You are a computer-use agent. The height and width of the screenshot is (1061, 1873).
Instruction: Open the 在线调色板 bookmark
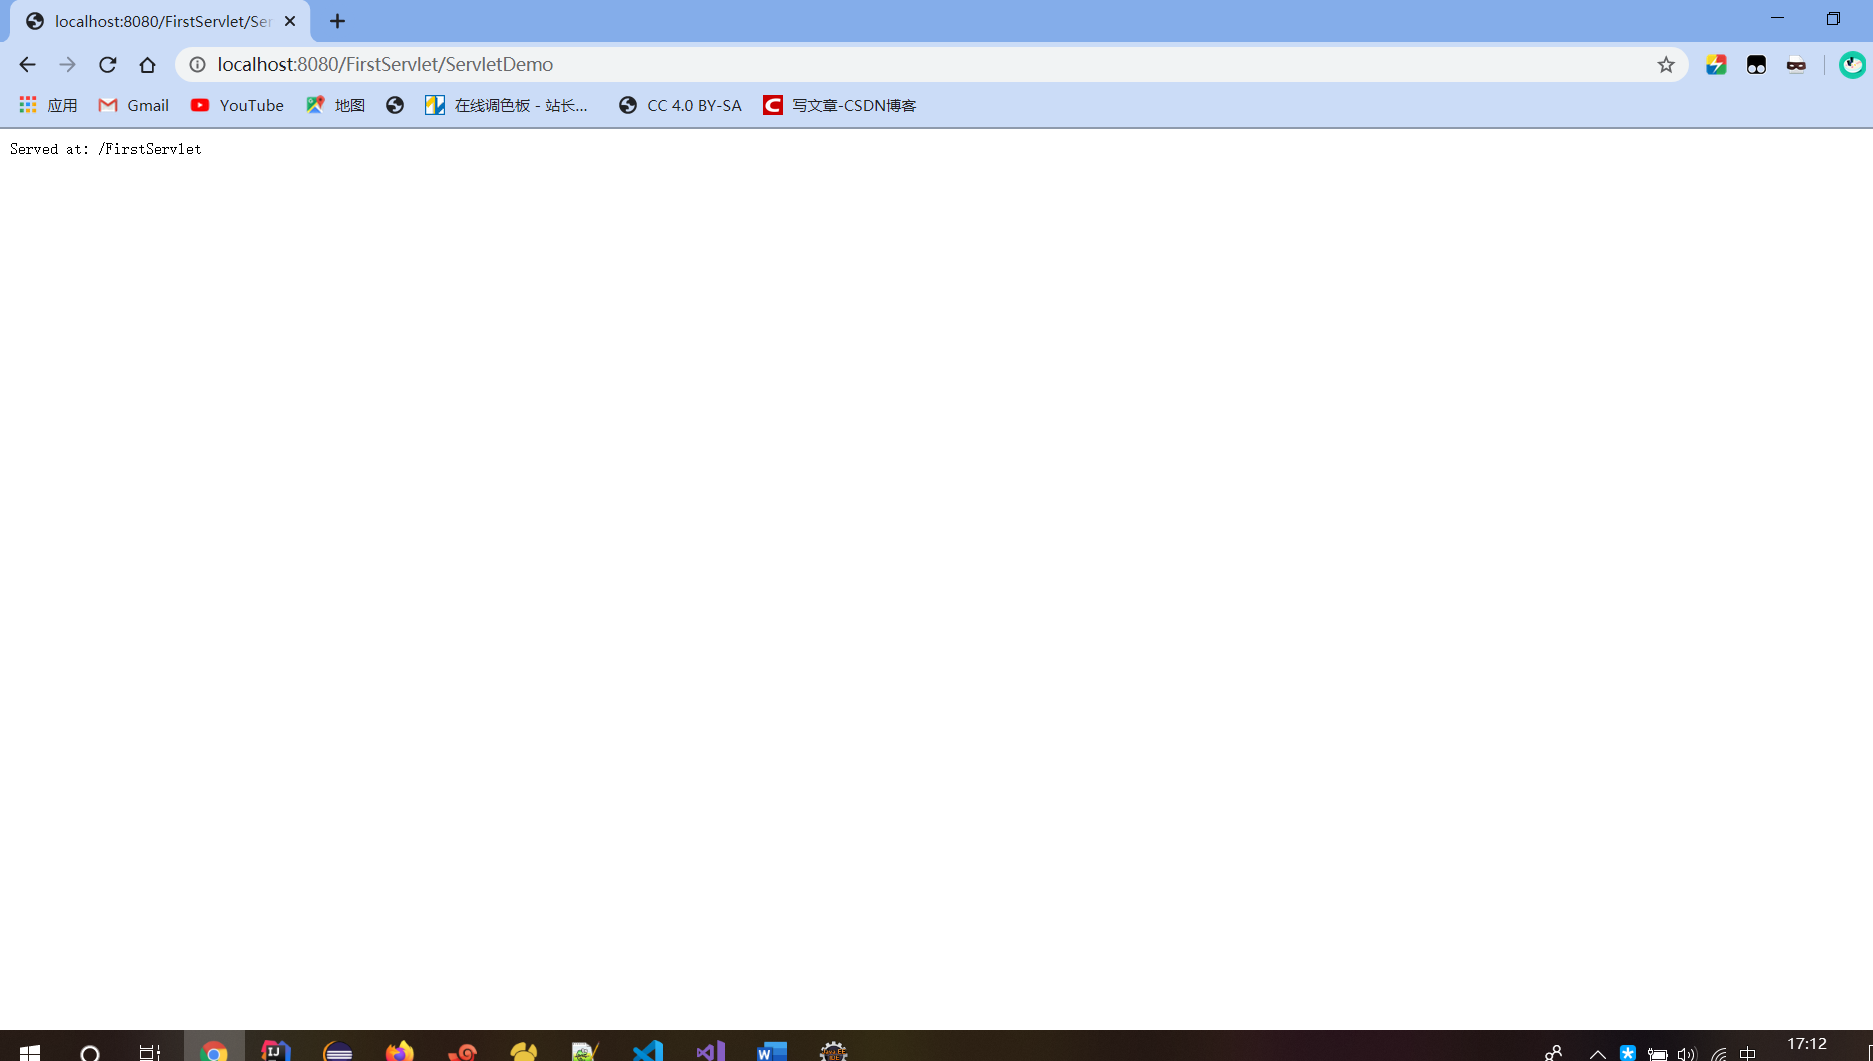(506, 105)
